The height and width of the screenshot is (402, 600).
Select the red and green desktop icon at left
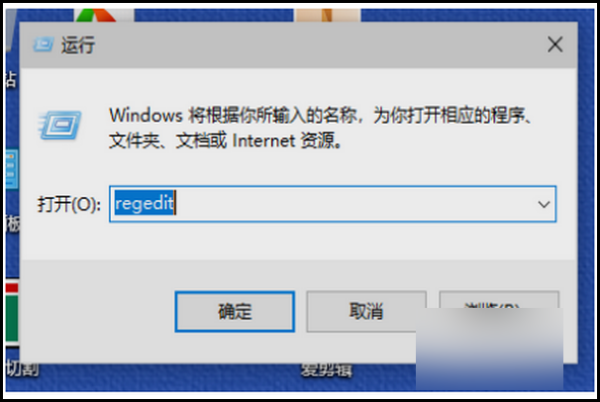(x=12, y=314)
